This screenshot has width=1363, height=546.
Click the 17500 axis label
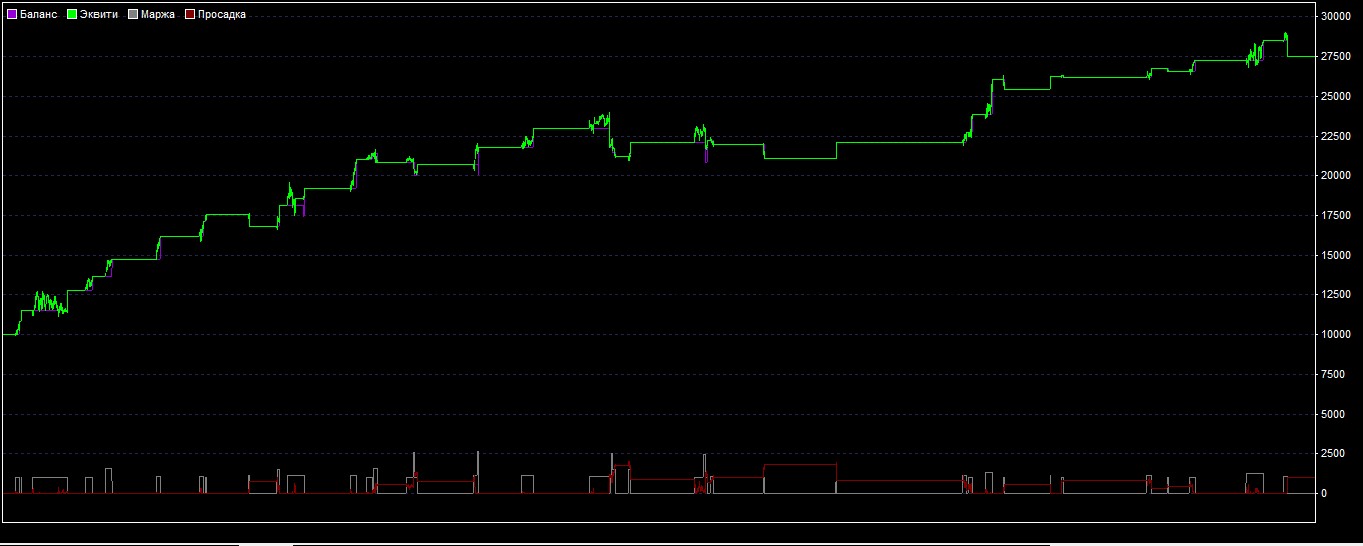[x=1336, y=216]
